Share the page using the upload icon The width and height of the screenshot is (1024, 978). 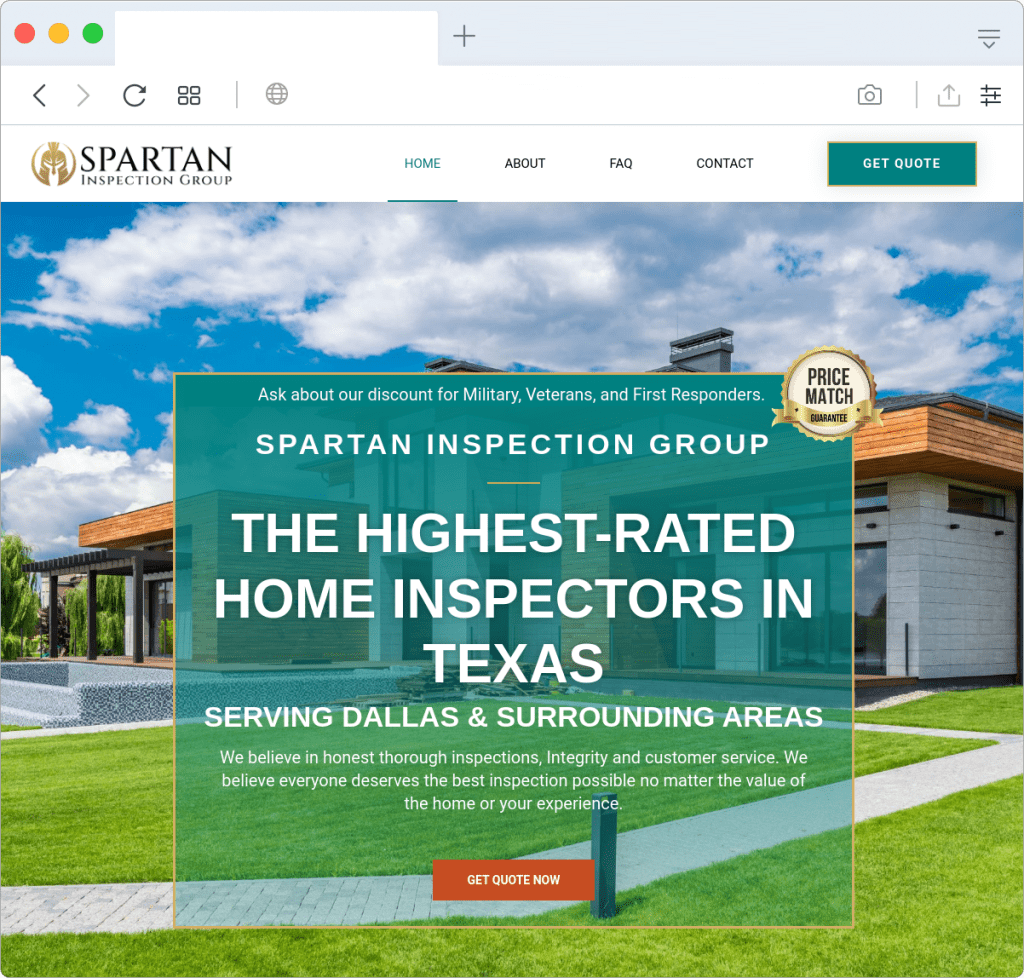(948, 95)
